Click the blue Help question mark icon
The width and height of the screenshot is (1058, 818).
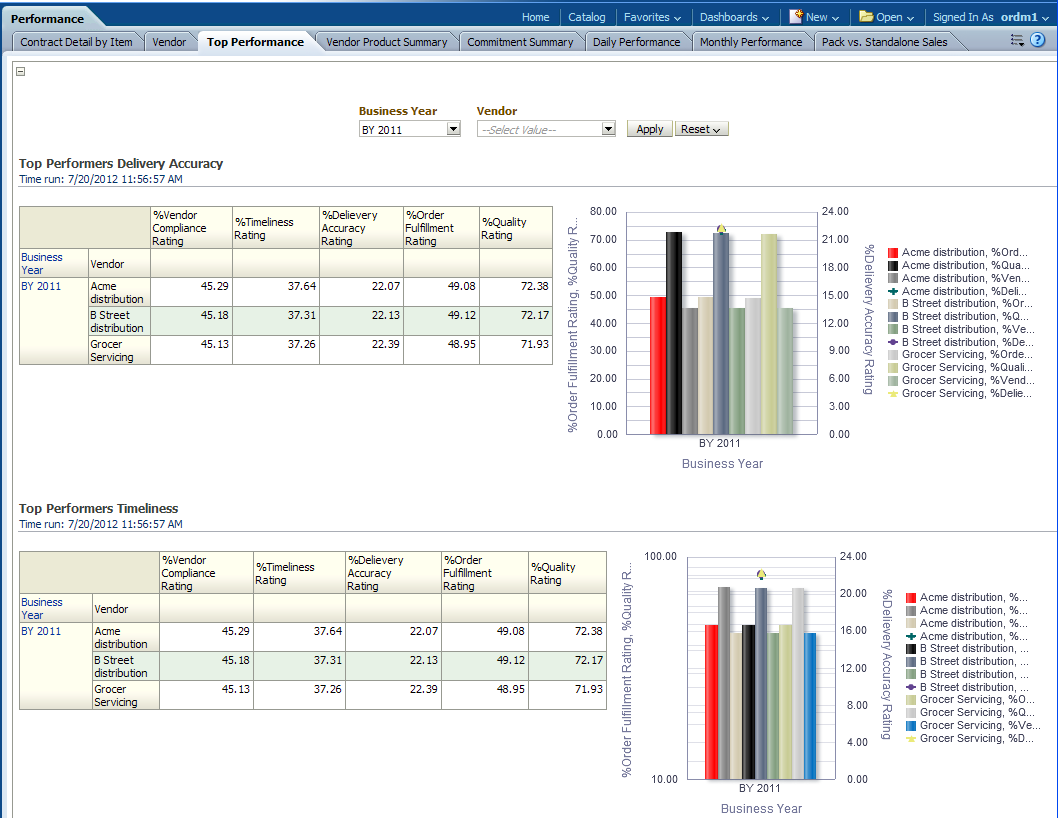(1037, 40)
